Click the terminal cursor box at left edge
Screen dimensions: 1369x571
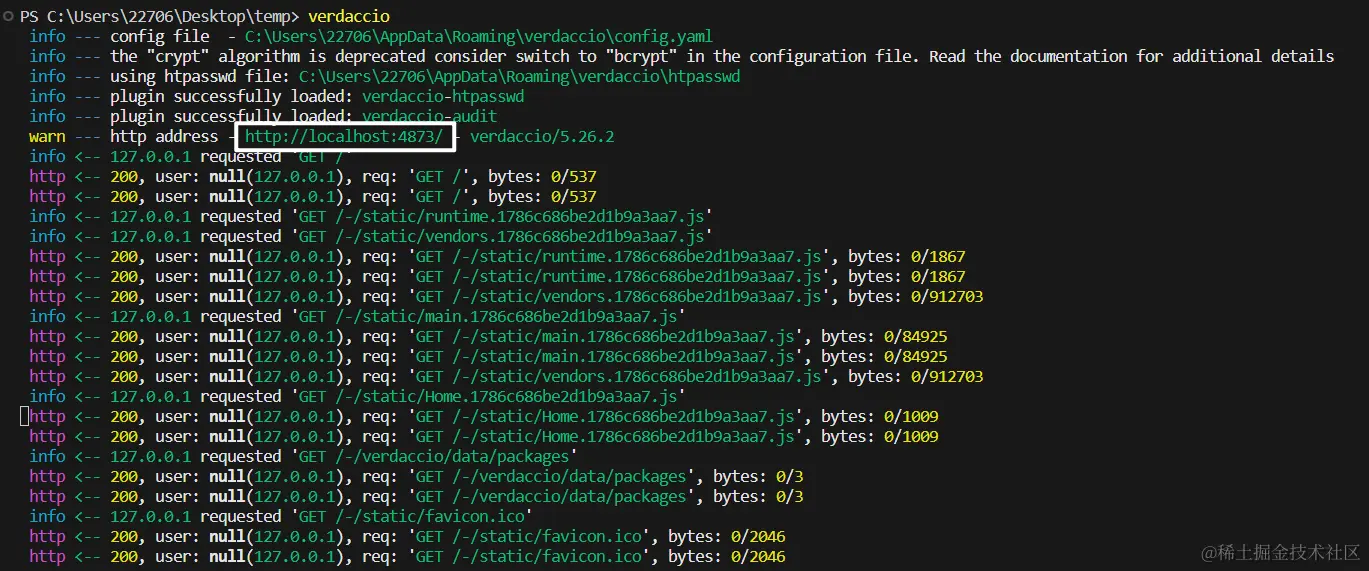(x=25, y=416)
